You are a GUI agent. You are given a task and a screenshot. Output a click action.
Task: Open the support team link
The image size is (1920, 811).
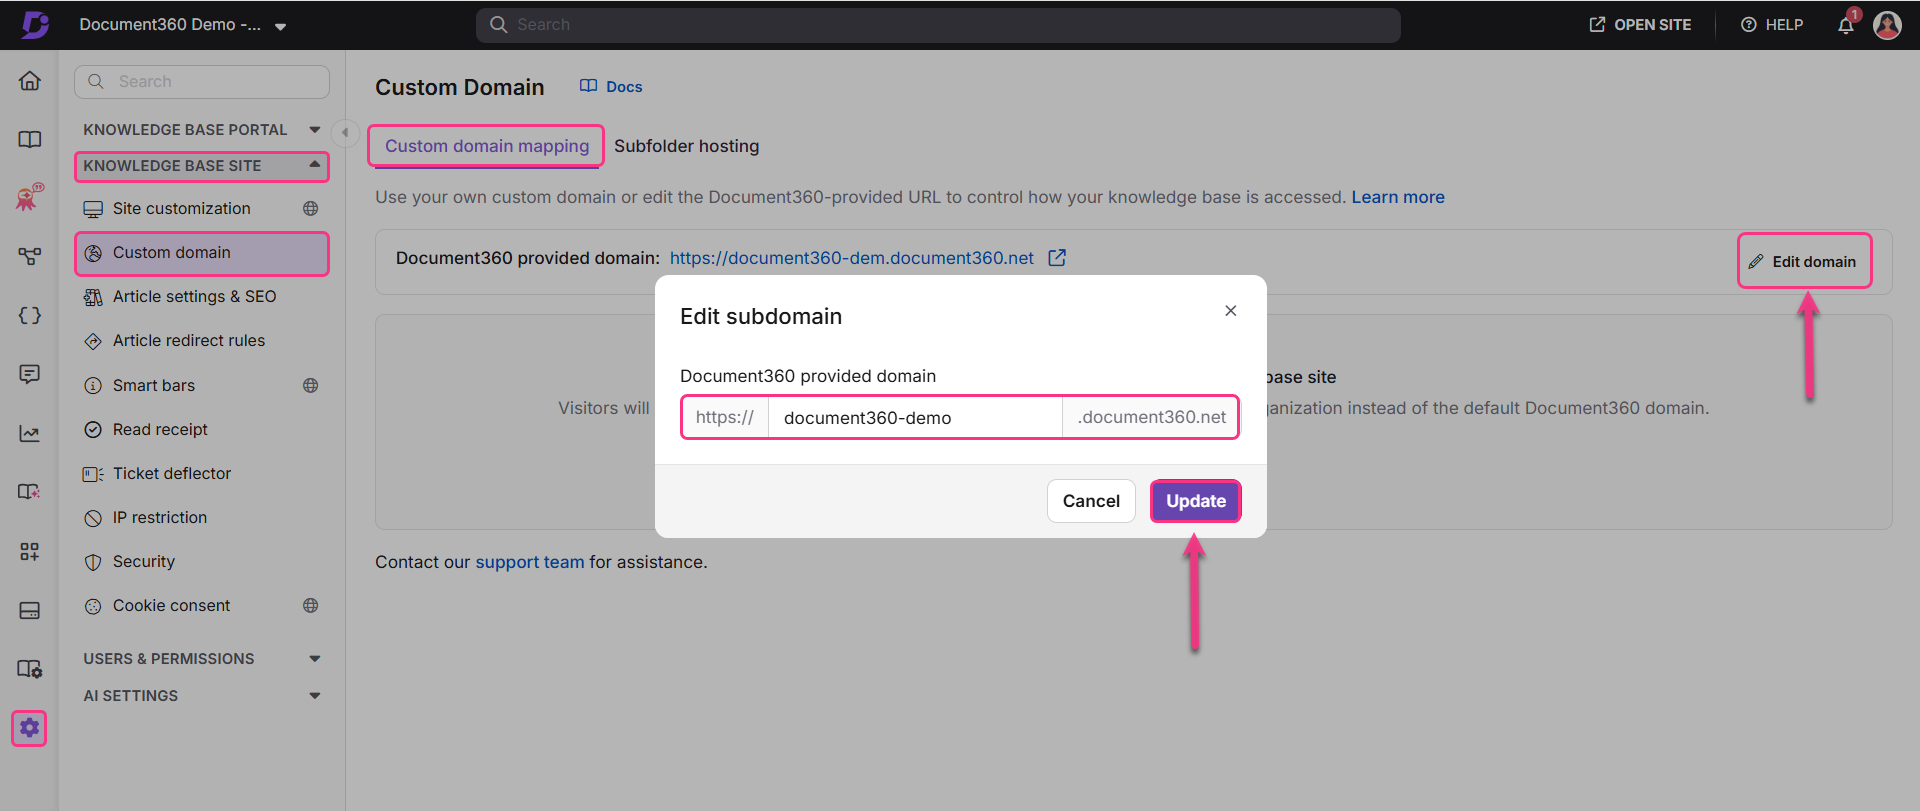point(530,563)
